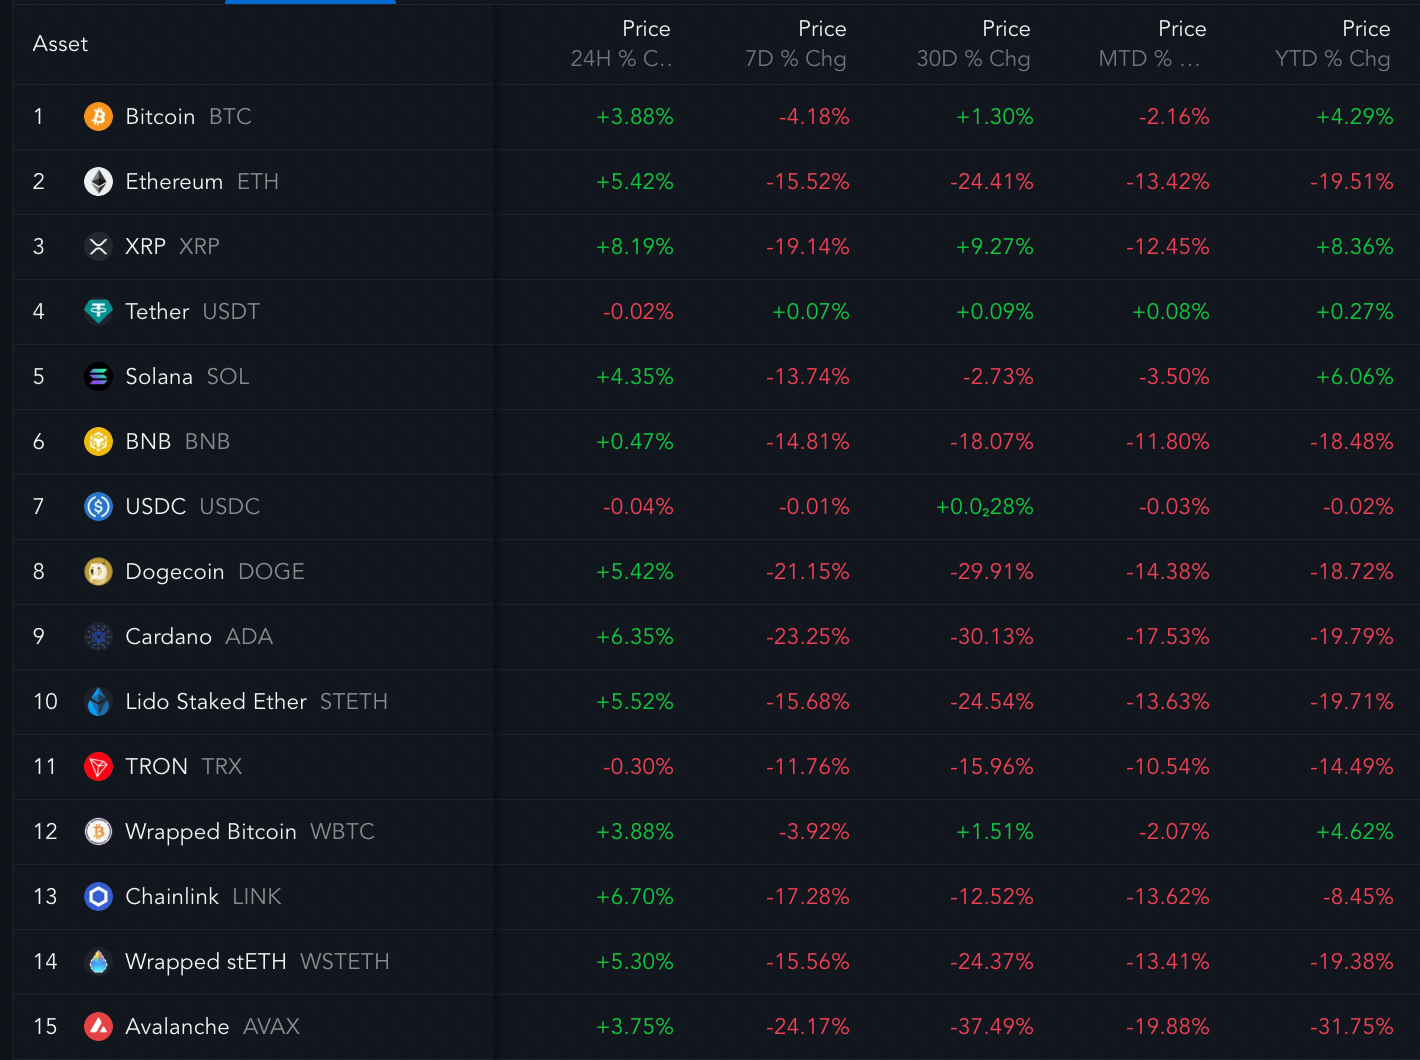Open the Tether asset name link

(x=157, y=312)
